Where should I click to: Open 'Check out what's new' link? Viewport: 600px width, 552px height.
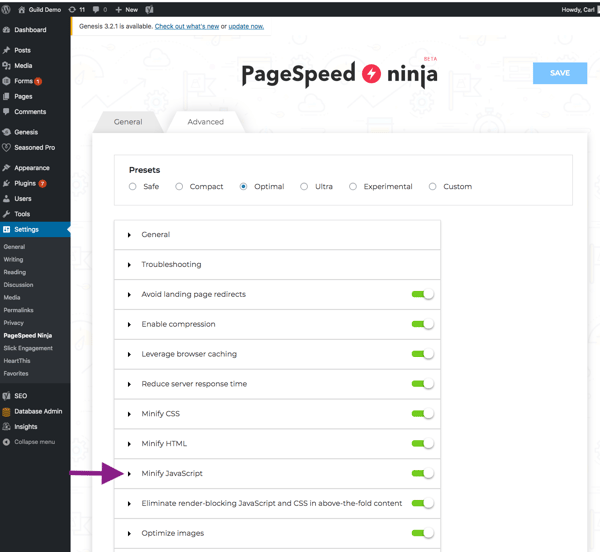pyautogui.click(x=187, y=26)
